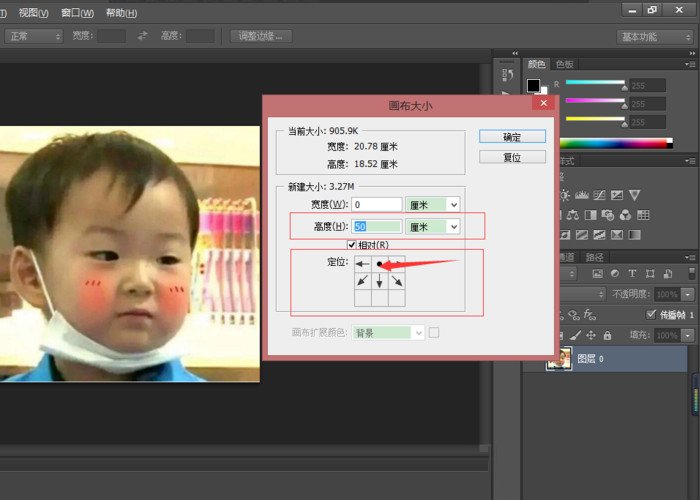Image resolution: width=700 pixels, height=500 pixels.
Task: Swap width and height in options bar
Action: [142, 36]
